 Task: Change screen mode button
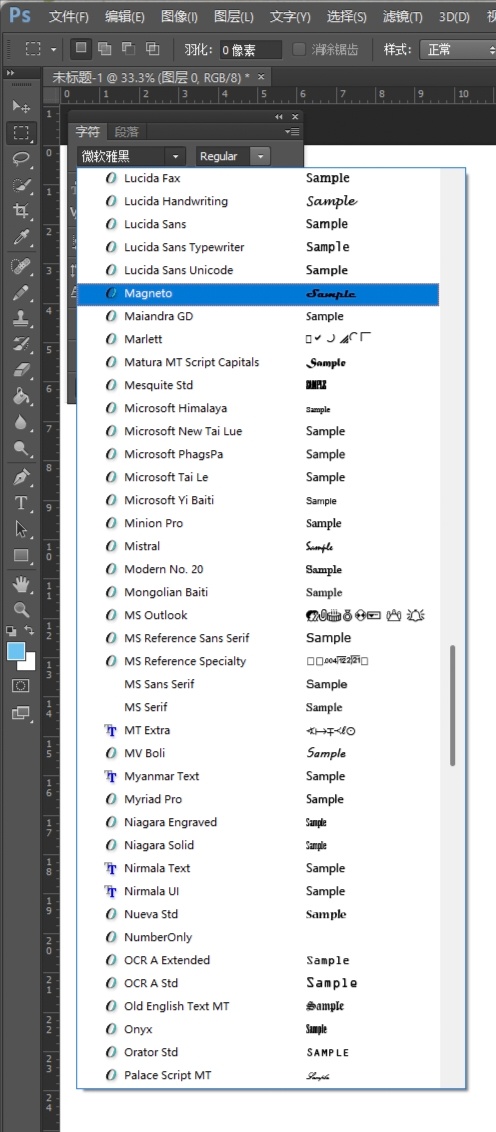coord(21,713)
